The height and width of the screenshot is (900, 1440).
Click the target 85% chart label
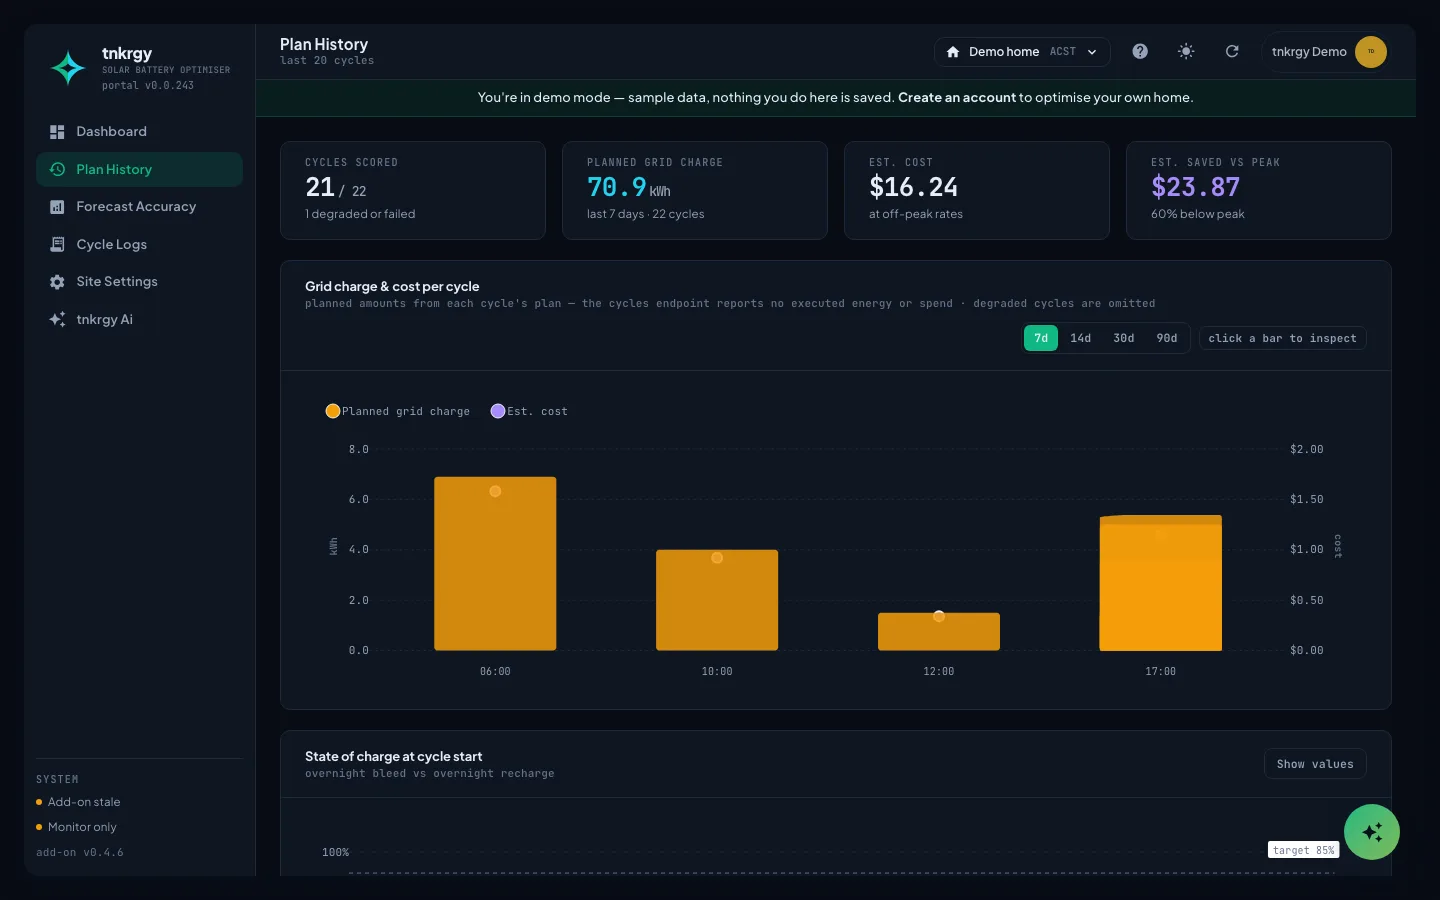coord(1304,850)
